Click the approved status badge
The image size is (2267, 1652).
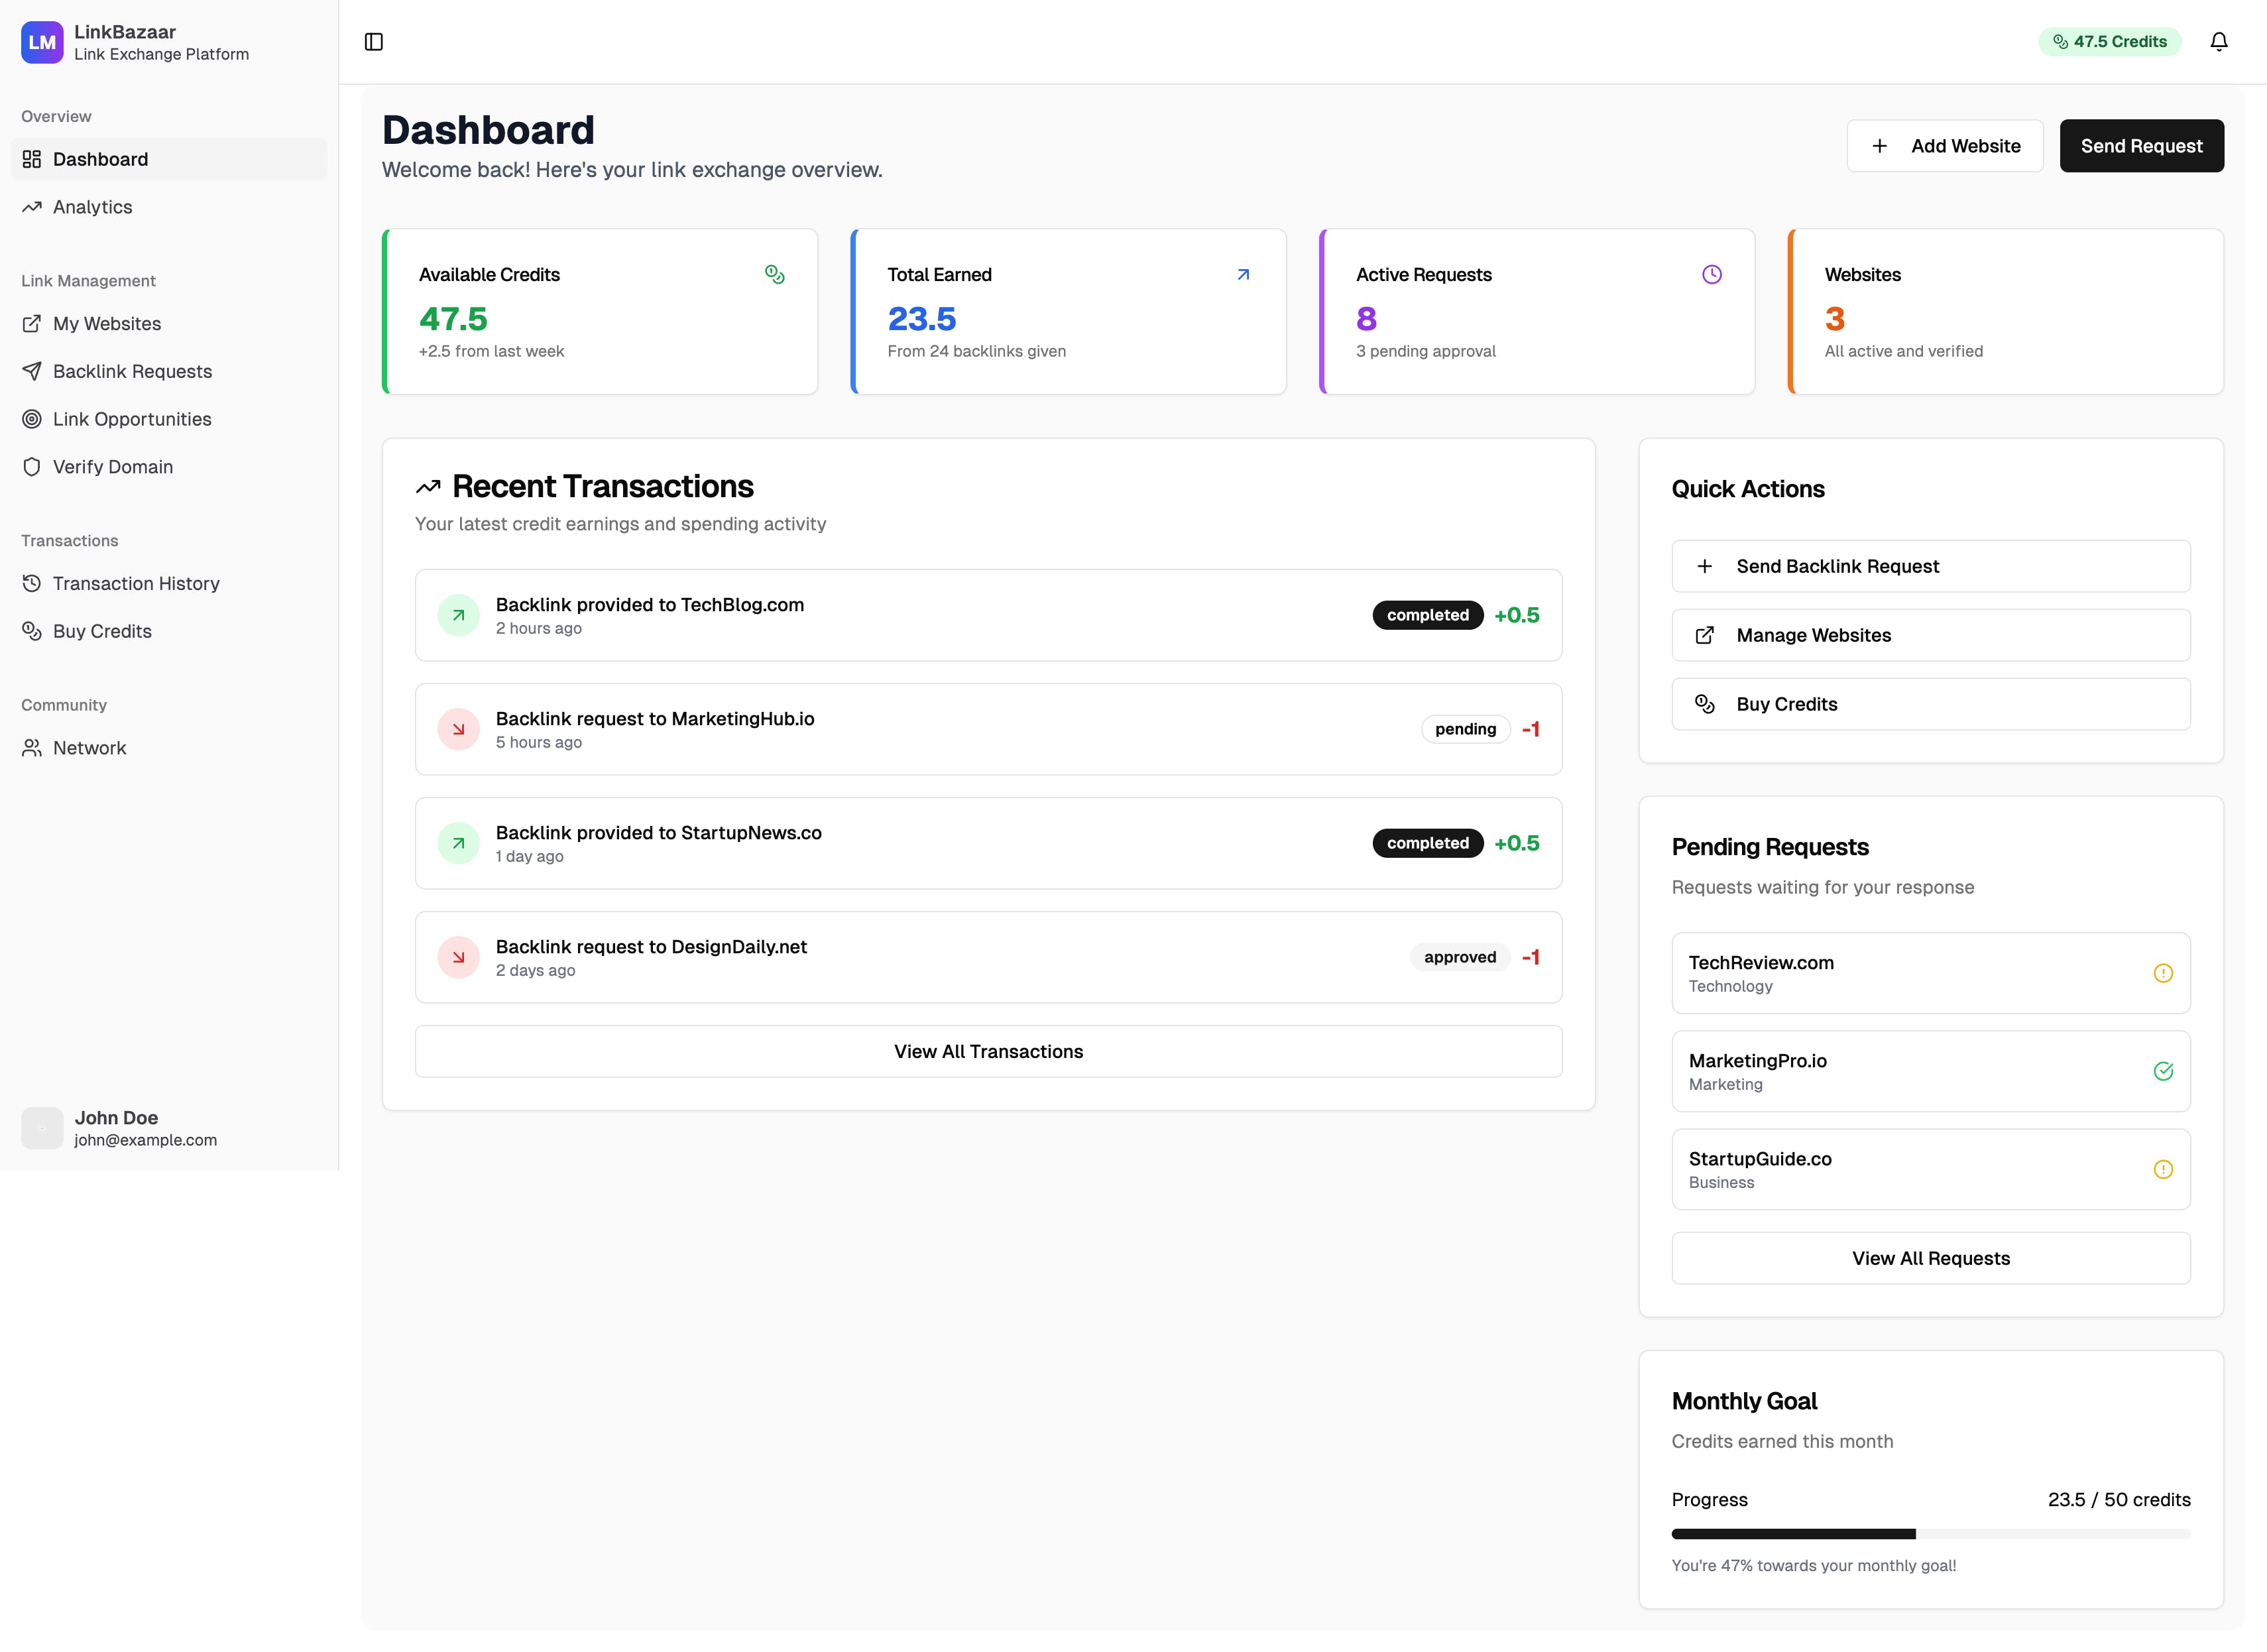1460,957
